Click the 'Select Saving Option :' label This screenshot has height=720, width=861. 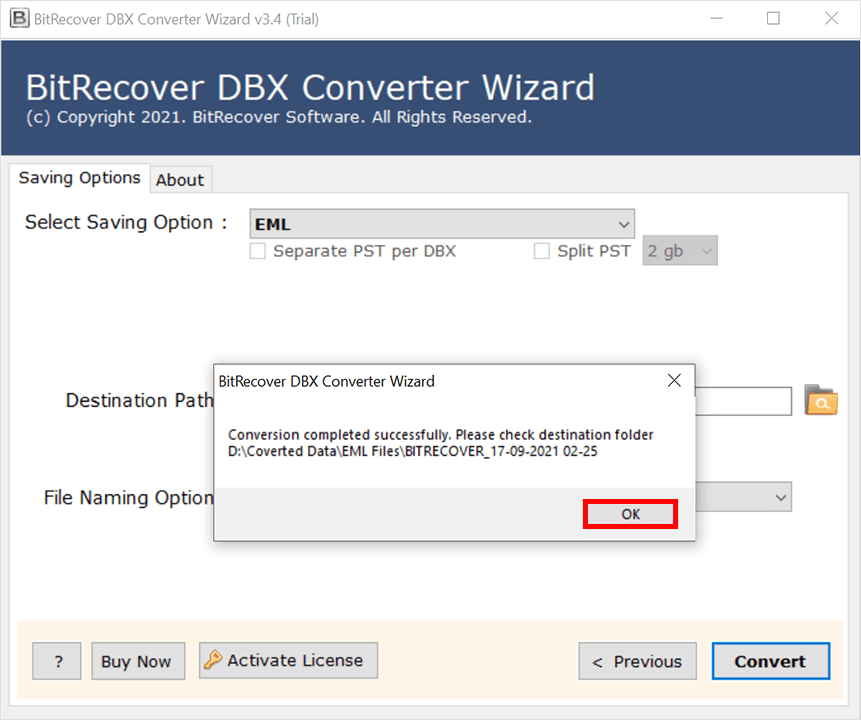126,222
